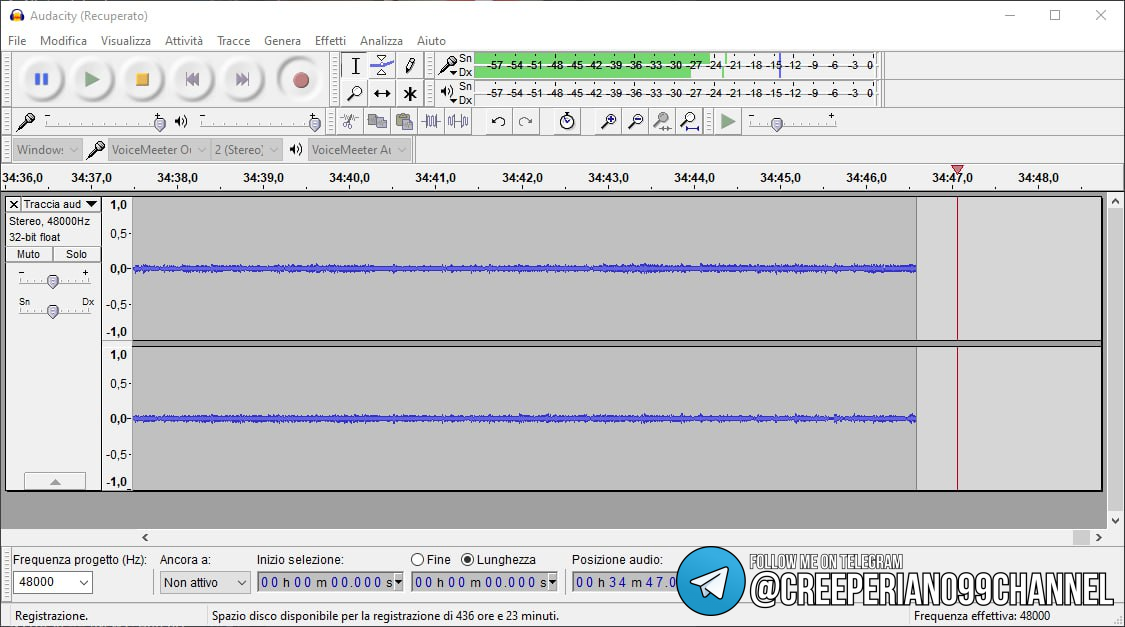Viewport: 1125px width, 627px height.
Task: Click the Copy icon
Action: tap(377, 122)
